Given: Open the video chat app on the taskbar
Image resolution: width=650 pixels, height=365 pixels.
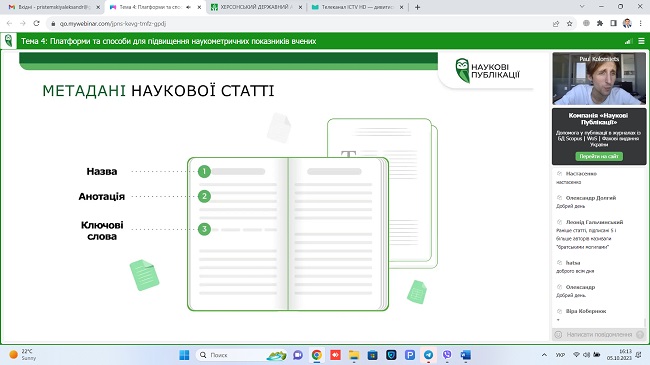Looking at the screenshot, I should click(298, 355).
